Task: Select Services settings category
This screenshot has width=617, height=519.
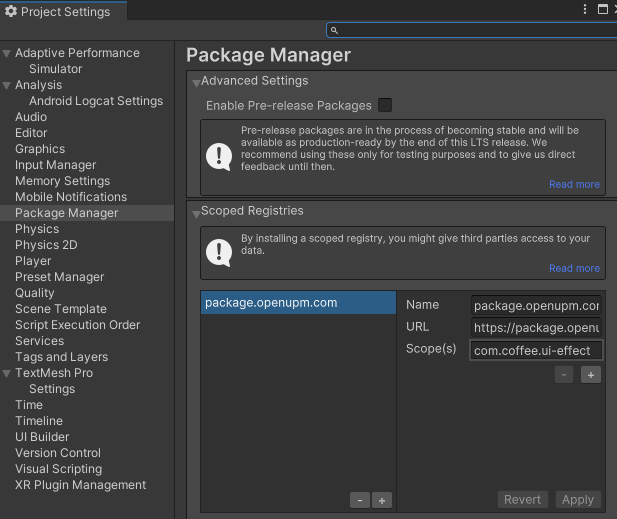Action: (39, 341)
